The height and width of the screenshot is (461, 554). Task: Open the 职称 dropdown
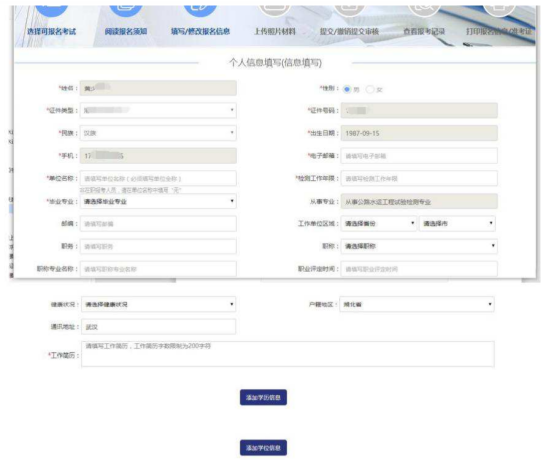pos(419,246)
